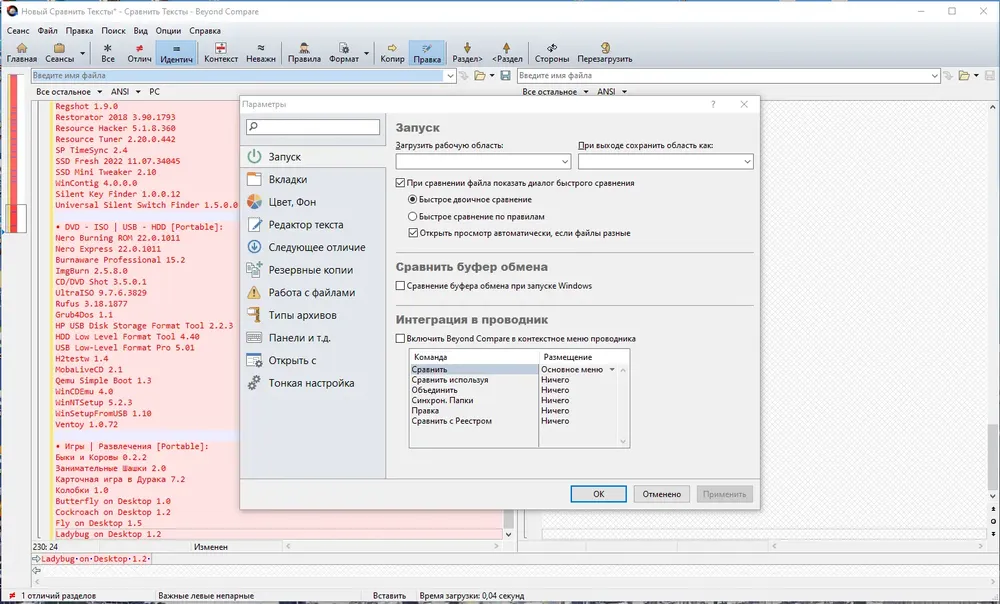This screenshot has height=604, width=1000.
Task: Open the Правила rules icon
Action: click(304, 53)
